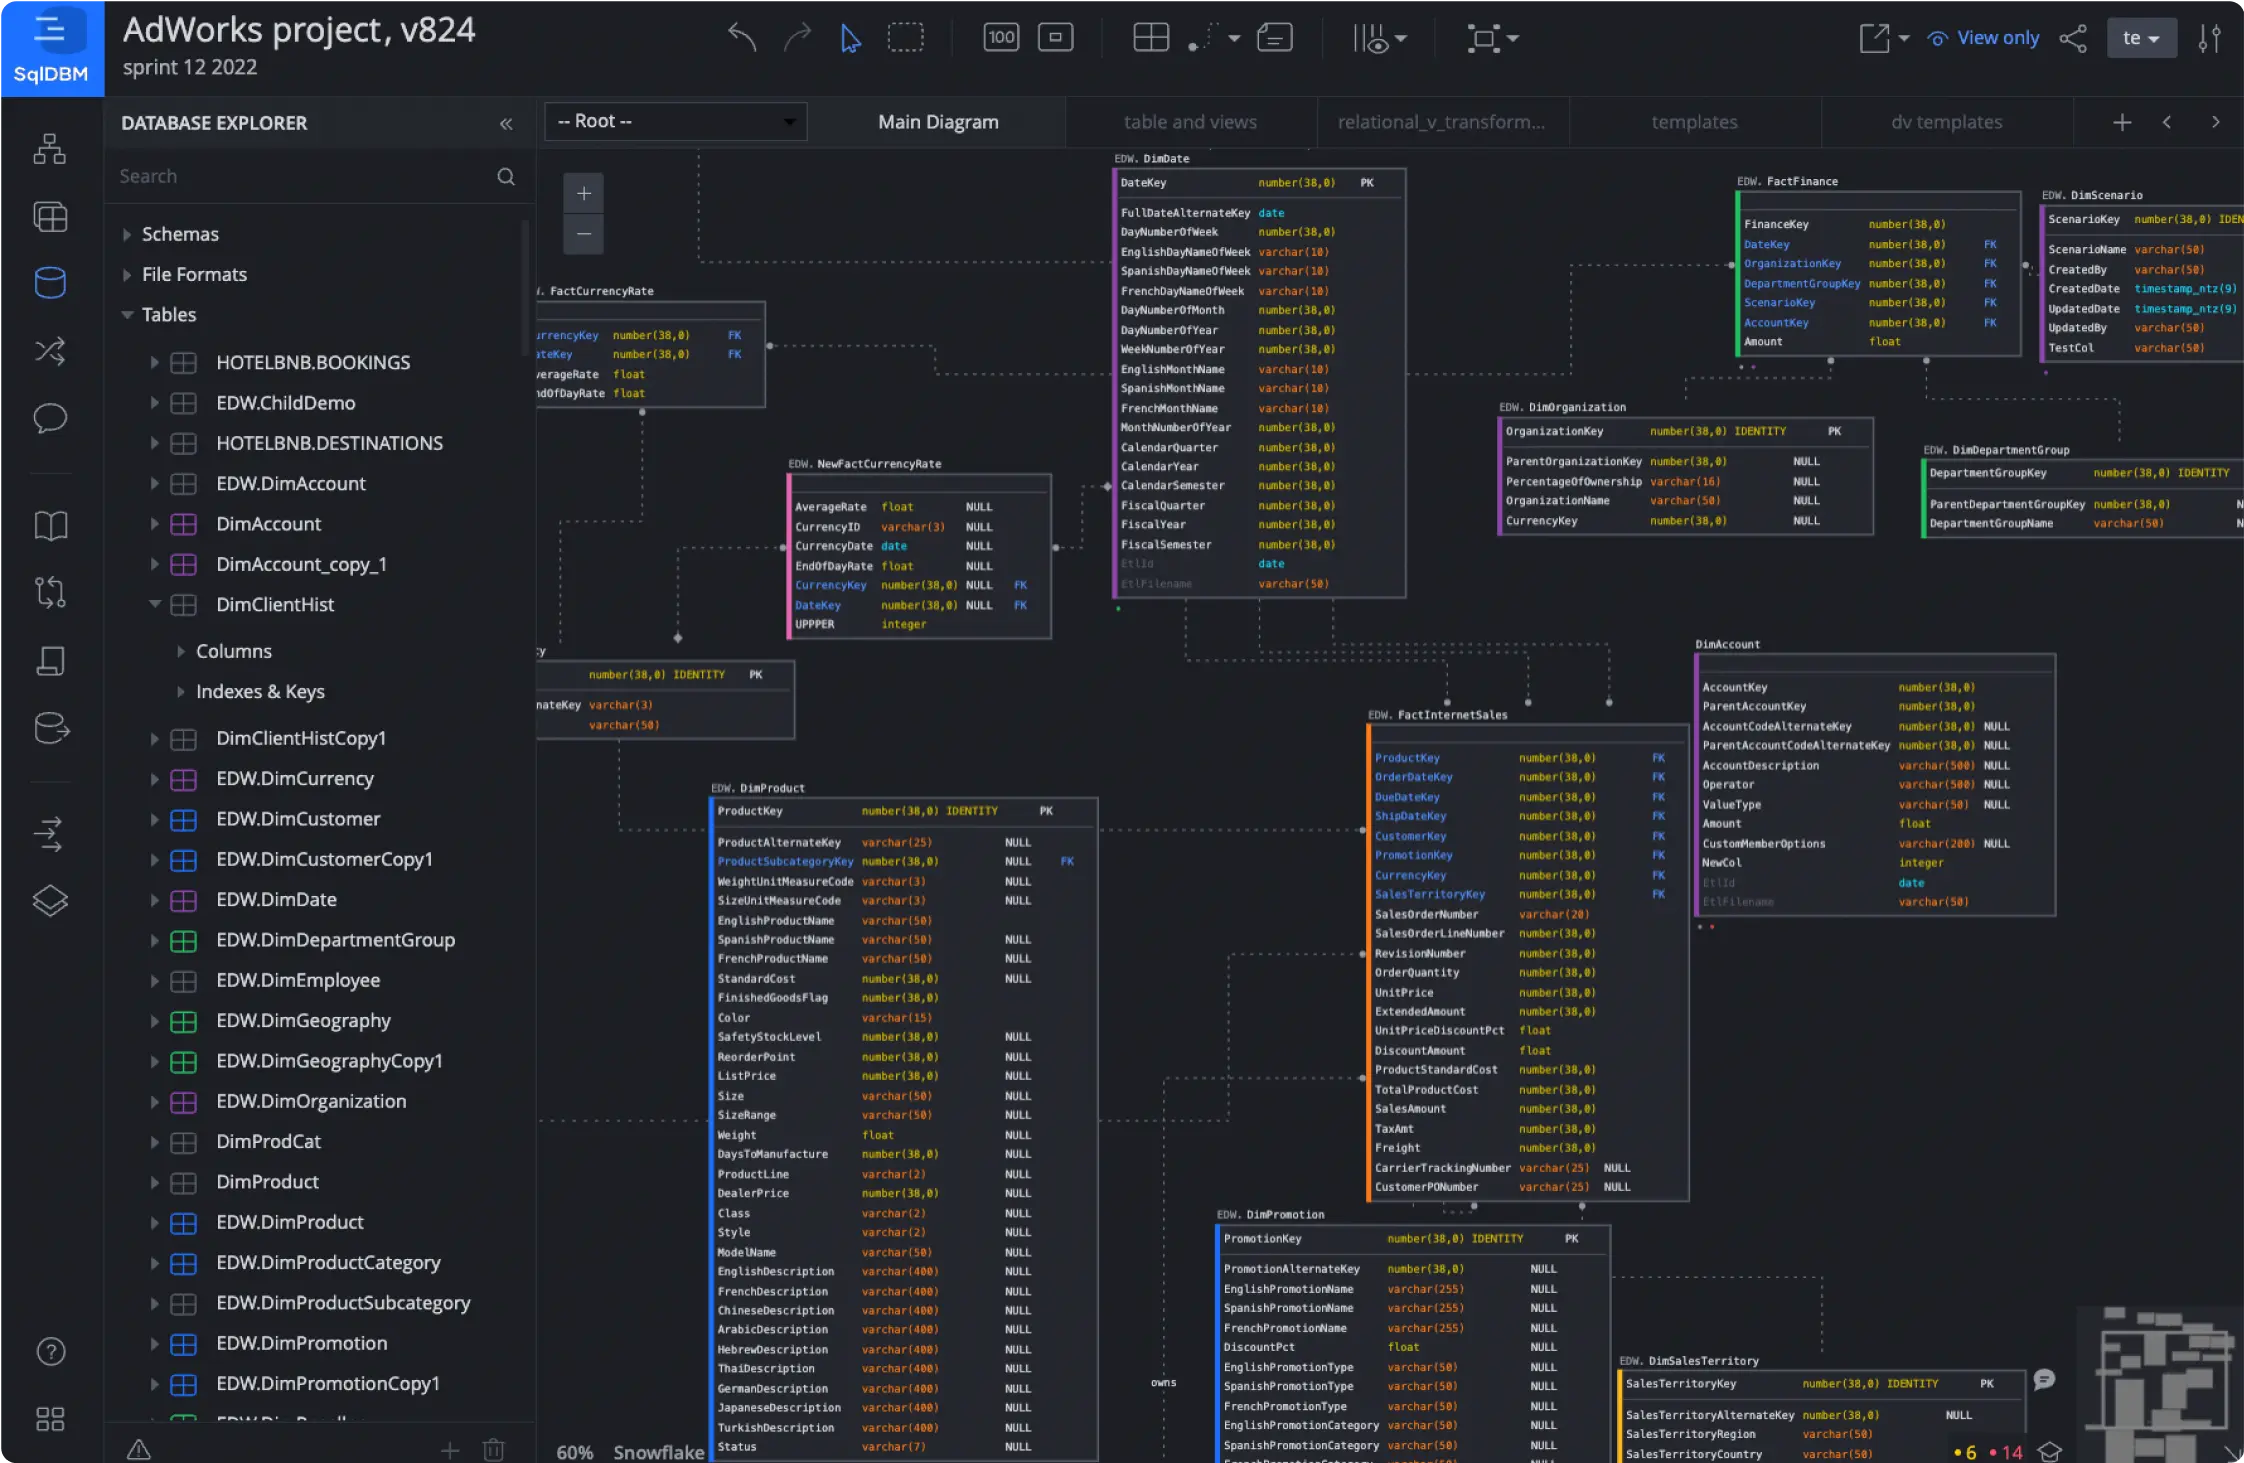Screen dimensions: 2244x1463
Task: Click the diagram layout icon in toolbar
Action: tap(1147, 36)
